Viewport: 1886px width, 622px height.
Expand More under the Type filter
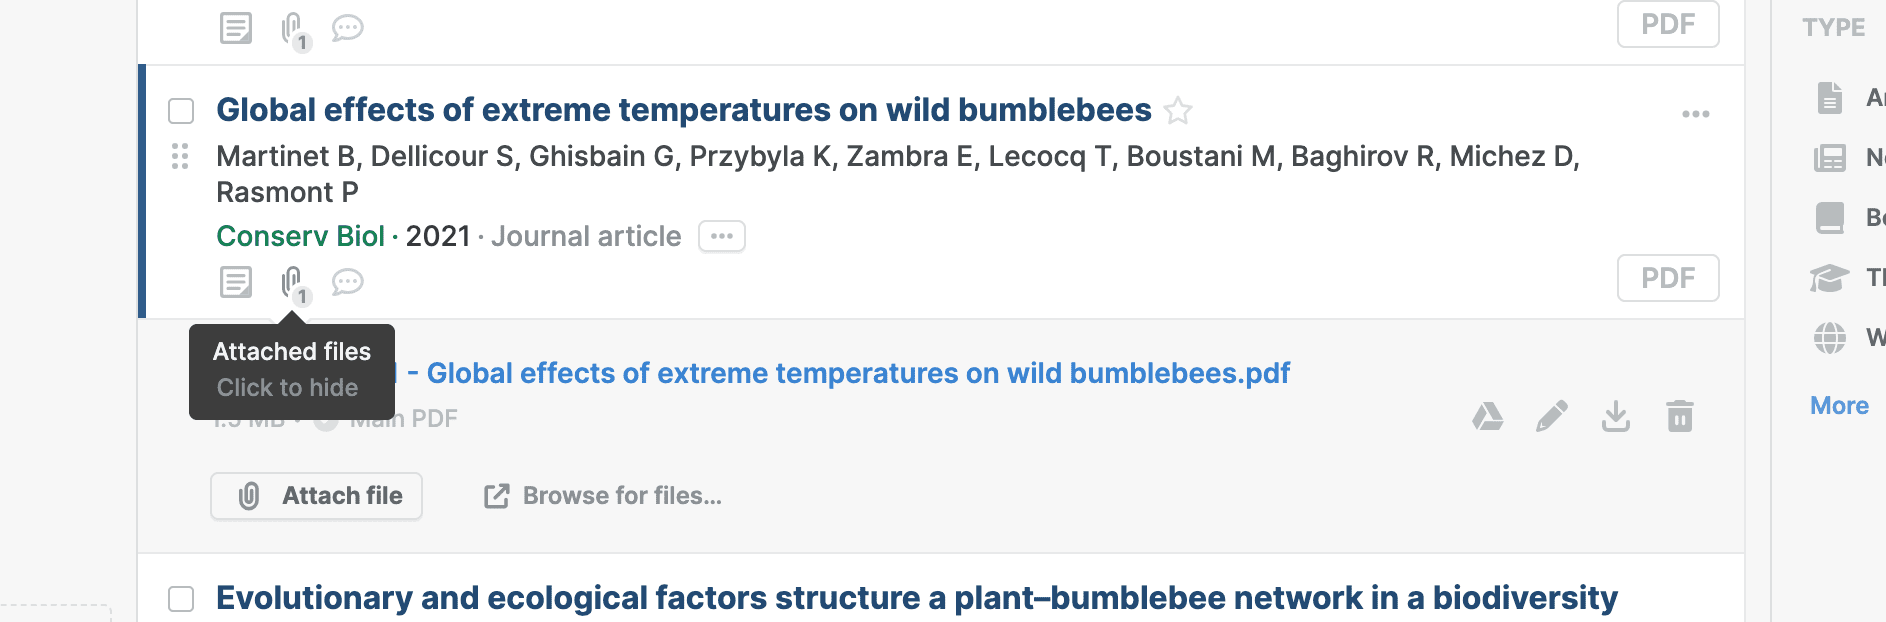[x=1839, y=405]
